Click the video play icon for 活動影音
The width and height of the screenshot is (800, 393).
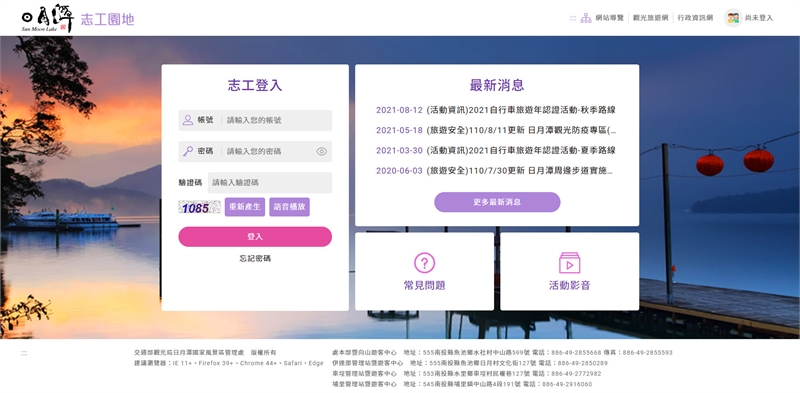click(569, 263)
